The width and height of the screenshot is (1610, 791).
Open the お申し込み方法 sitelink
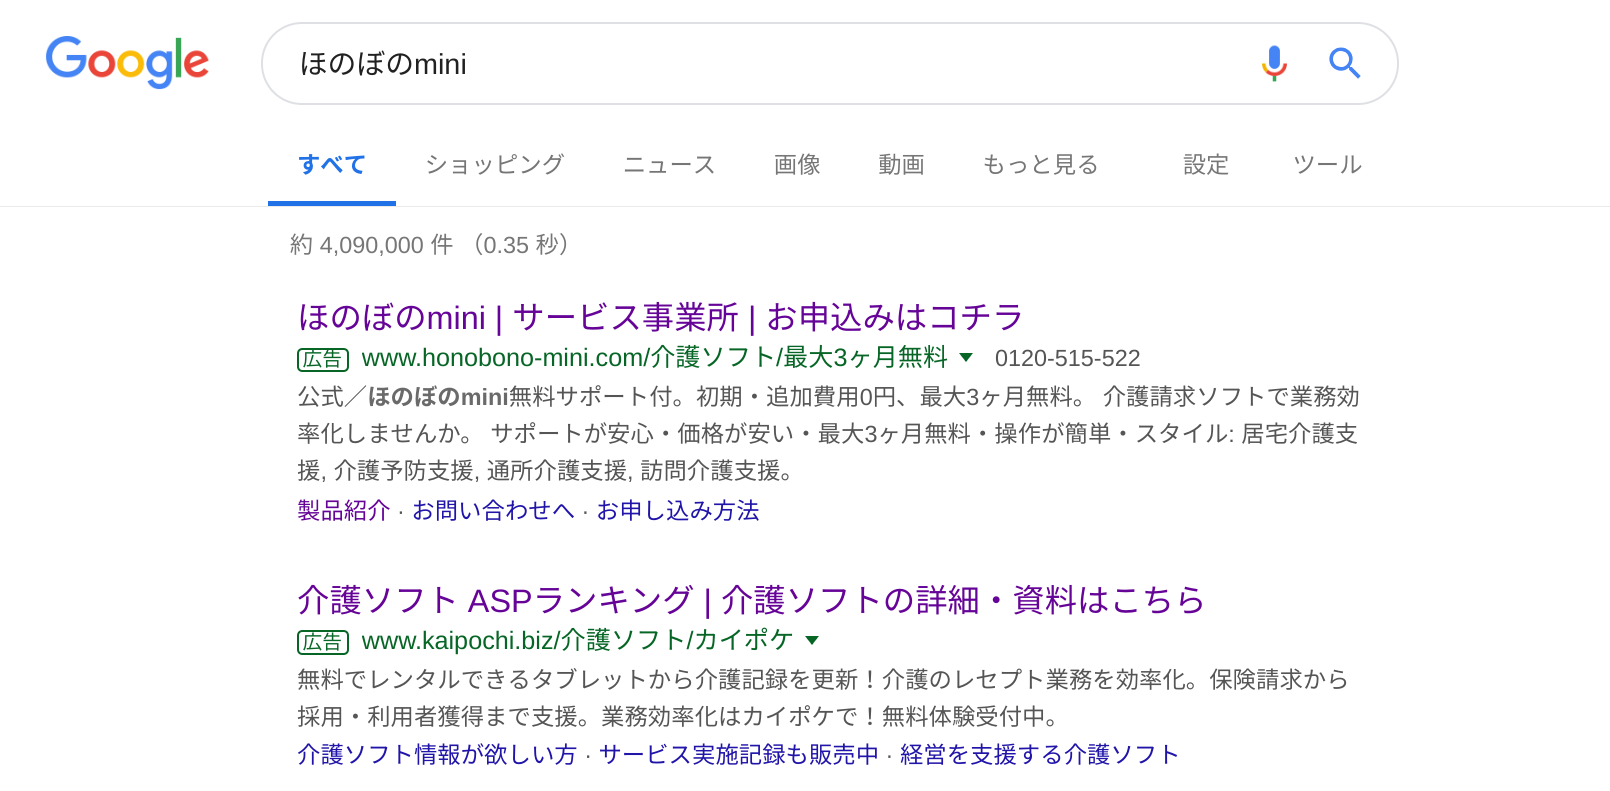[678, 510]
